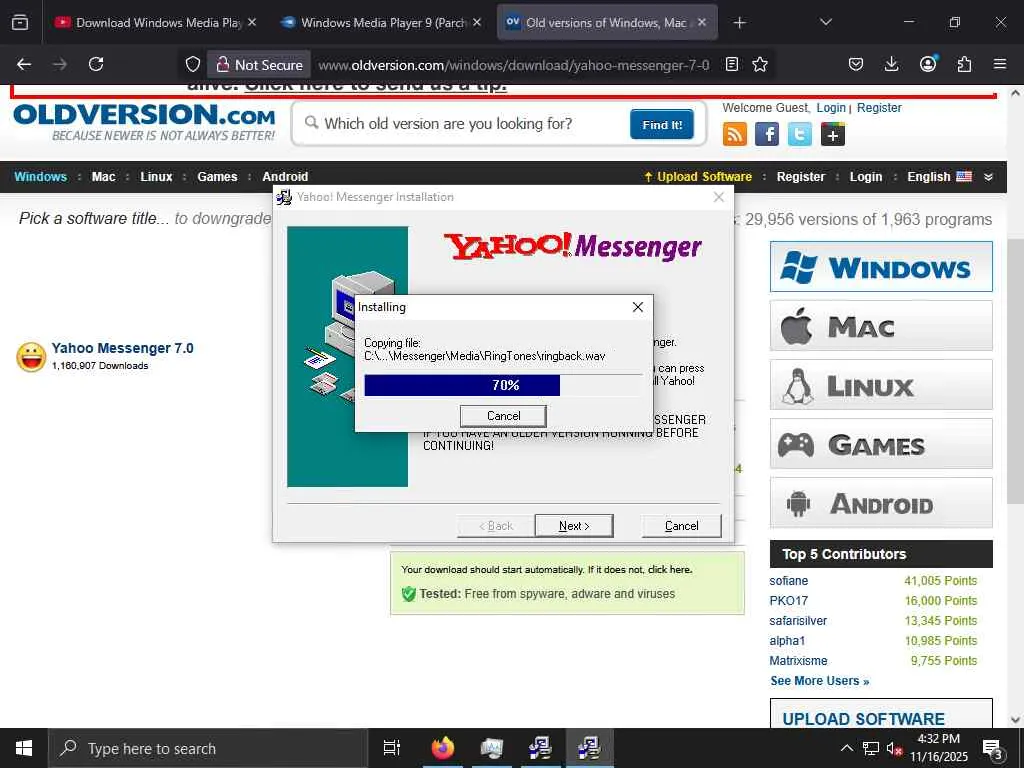Screen dimensions: 1024x768
Task: Select Windows in site navigation
Action: (x=40, y=176)
